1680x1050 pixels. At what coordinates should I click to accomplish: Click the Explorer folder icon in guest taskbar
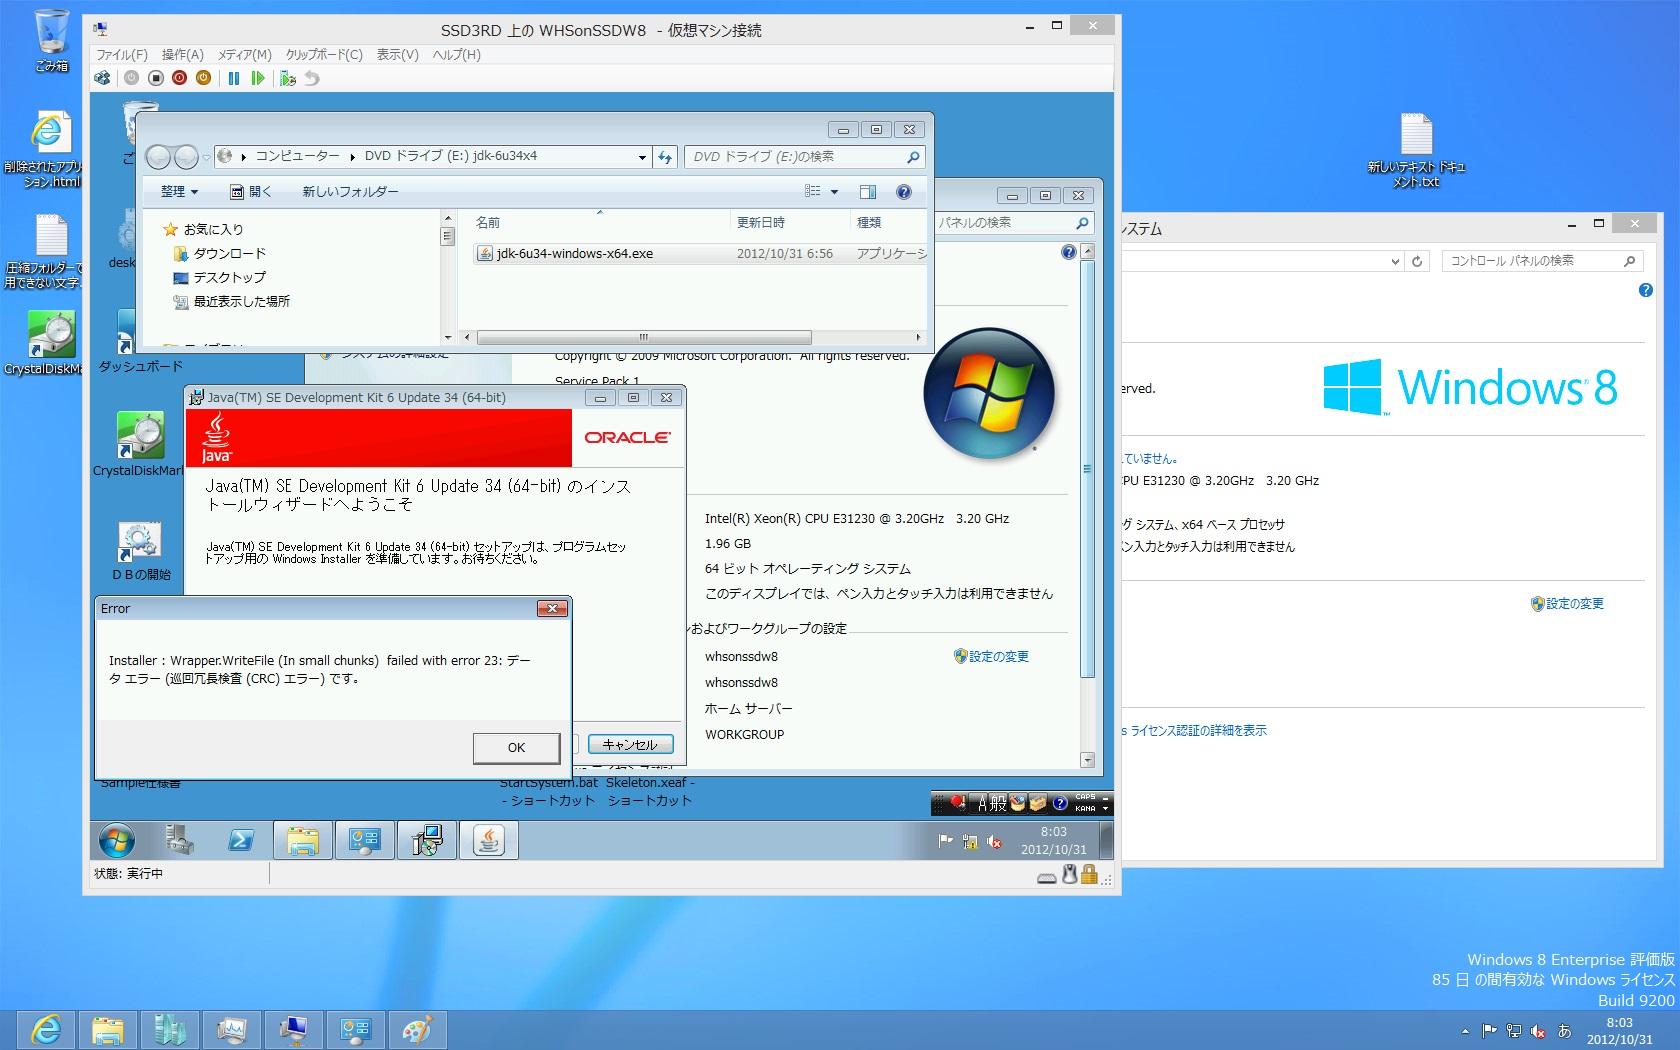pyautogui.click(x=302, y=840)
